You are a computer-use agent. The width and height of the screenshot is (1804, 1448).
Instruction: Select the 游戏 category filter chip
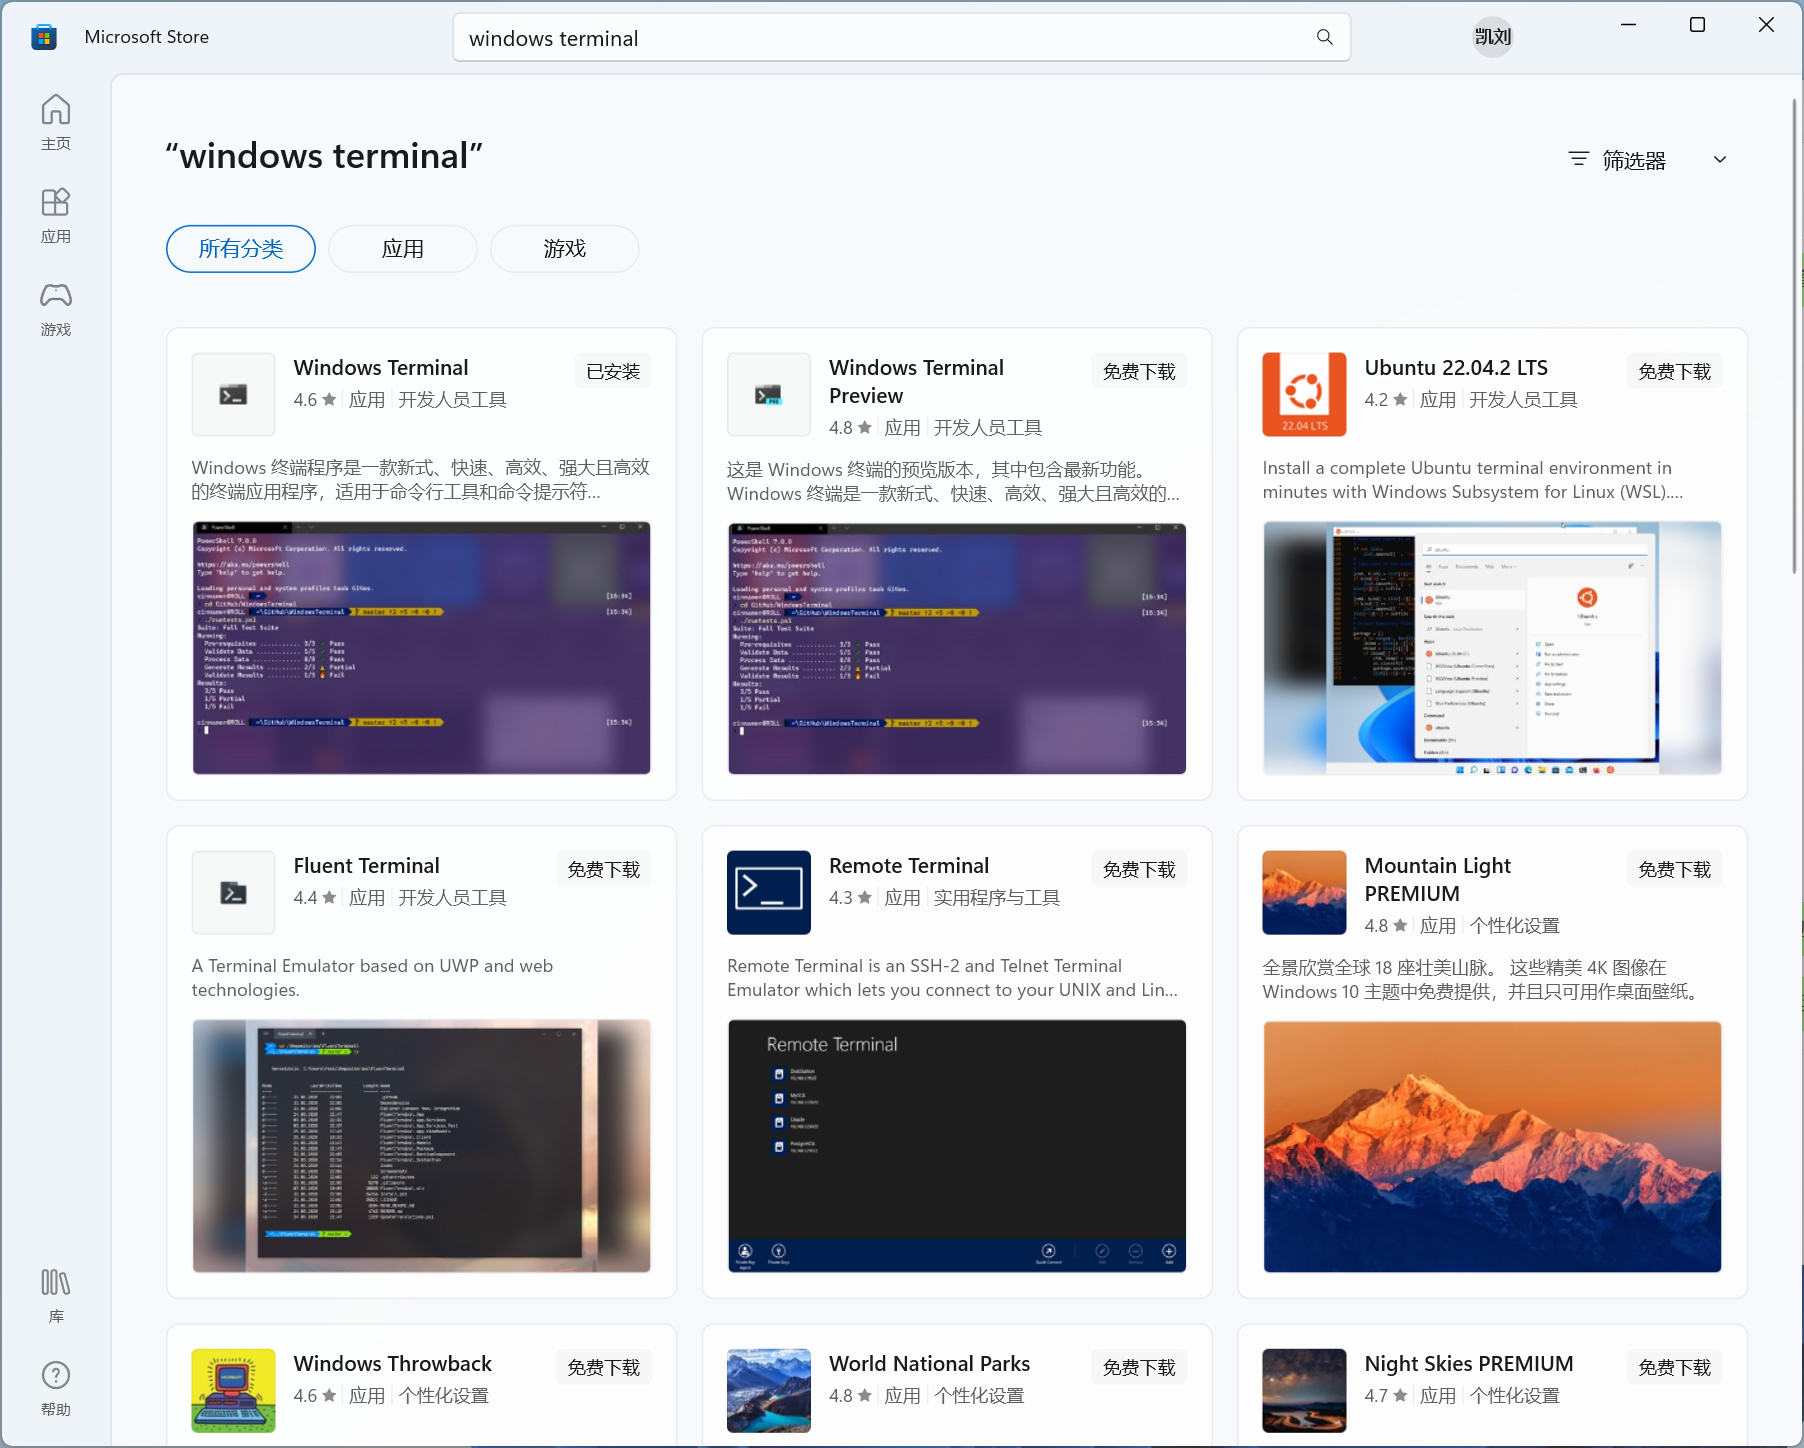565,249
